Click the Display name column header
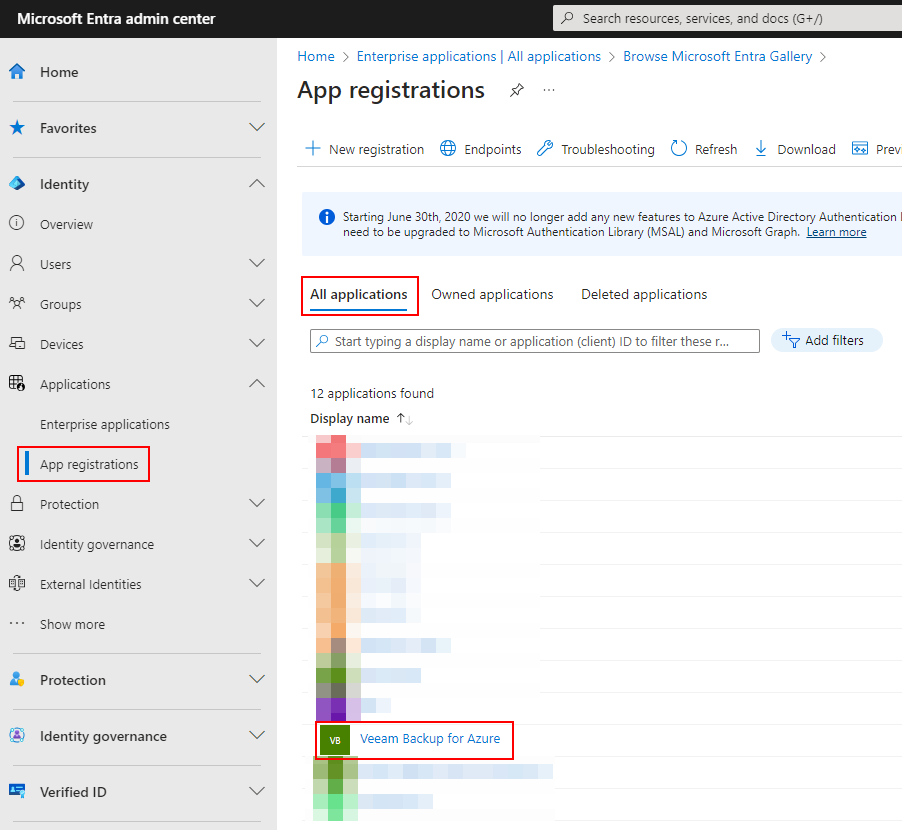Viewport: 902px width, 830px height. point(350,419)
